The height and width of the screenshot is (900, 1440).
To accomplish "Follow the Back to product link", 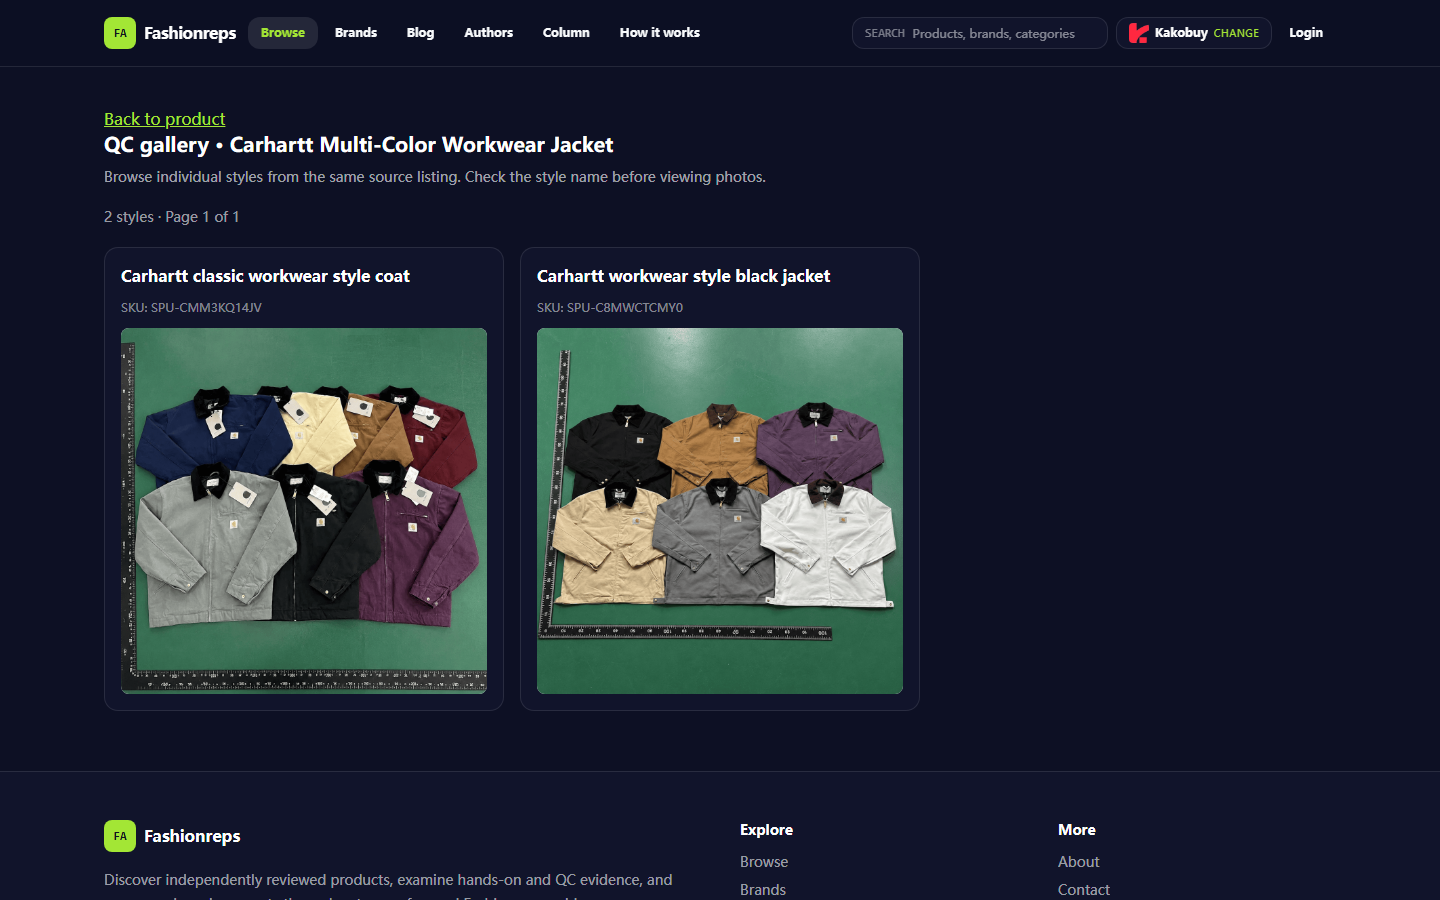I will coord(165,119).
